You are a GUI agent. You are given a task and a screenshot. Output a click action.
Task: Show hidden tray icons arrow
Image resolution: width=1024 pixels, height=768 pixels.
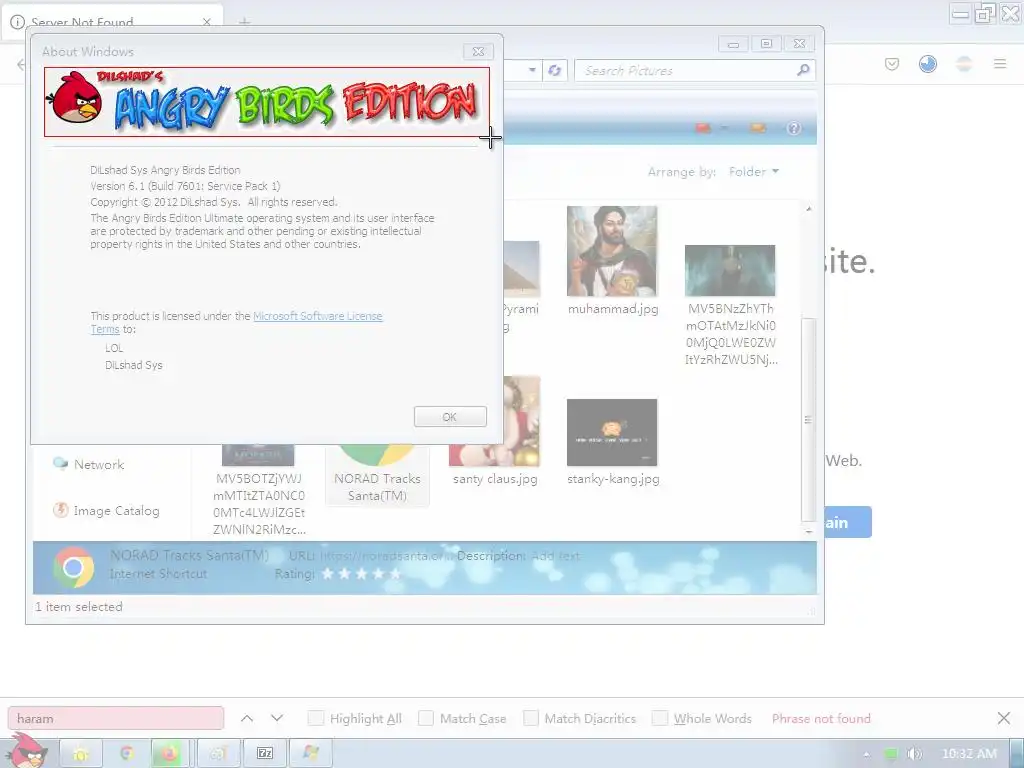click(x=867, y=754)
